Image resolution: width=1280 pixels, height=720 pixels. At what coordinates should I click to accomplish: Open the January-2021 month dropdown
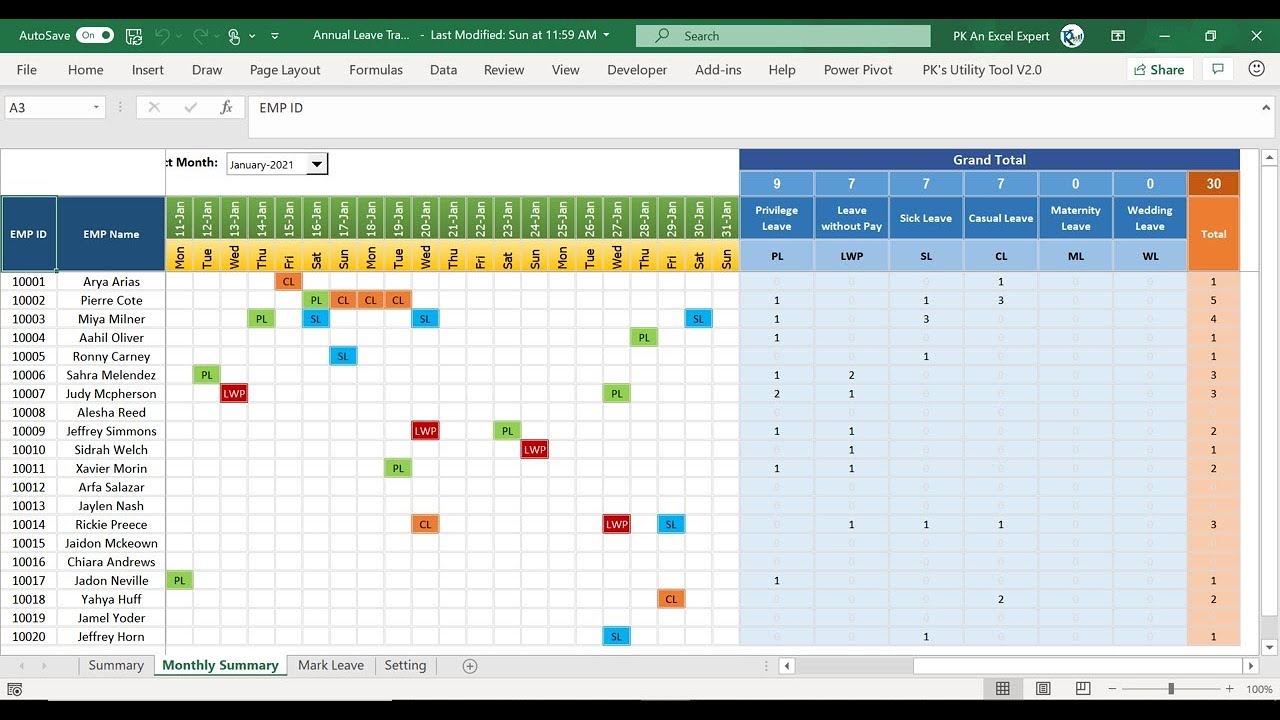tap(317, 164)
